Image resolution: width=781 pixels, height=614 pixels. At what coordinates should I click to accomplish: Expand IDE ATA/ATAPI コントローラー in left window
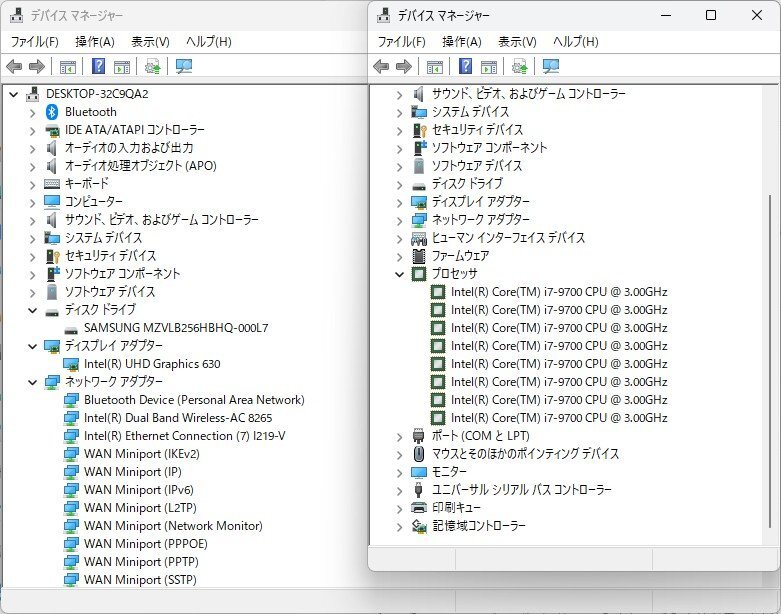point(32,131)
